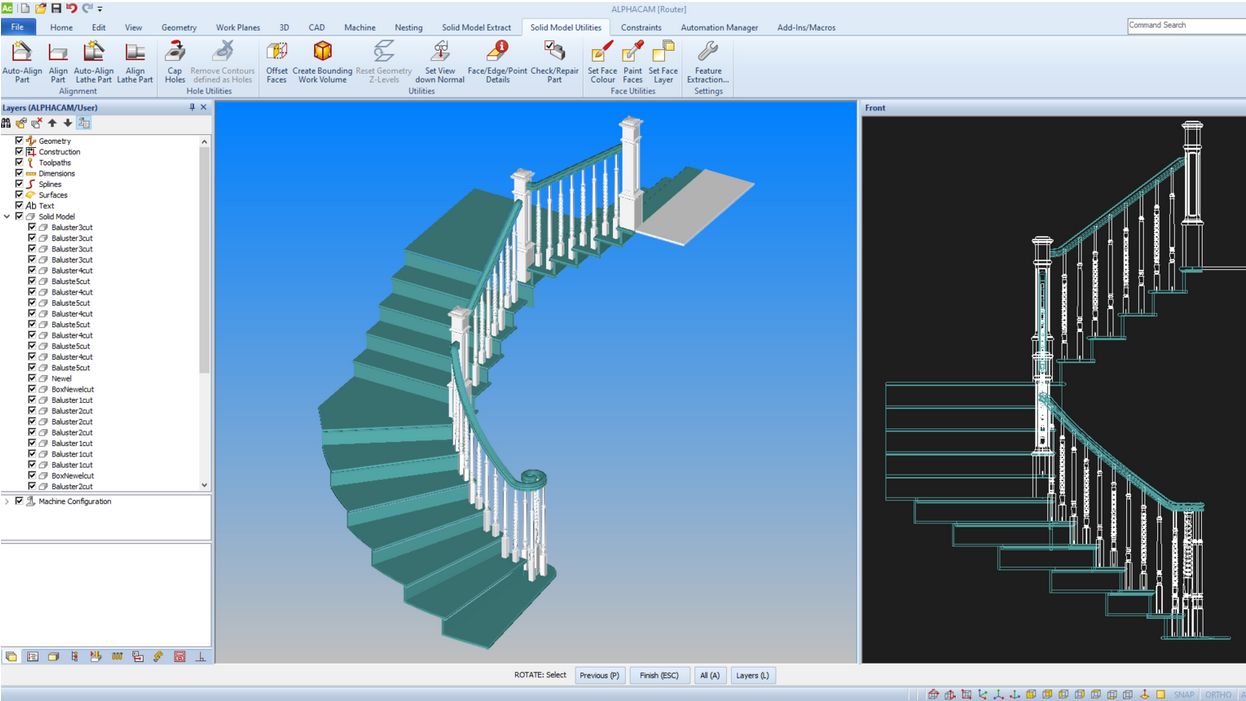Click binoculars find icon in Layers panel
Image resolution: width=1246 pixels, height=701 pixels.
click(x=7, y=123)
